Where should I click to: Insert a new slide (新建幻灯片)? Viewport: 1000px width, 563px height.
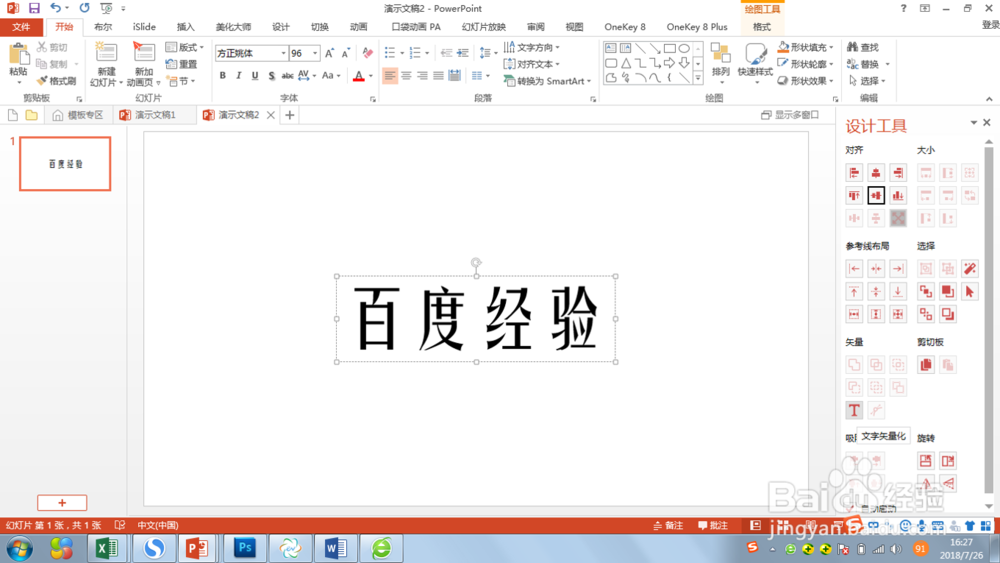[x=106, y=64]
